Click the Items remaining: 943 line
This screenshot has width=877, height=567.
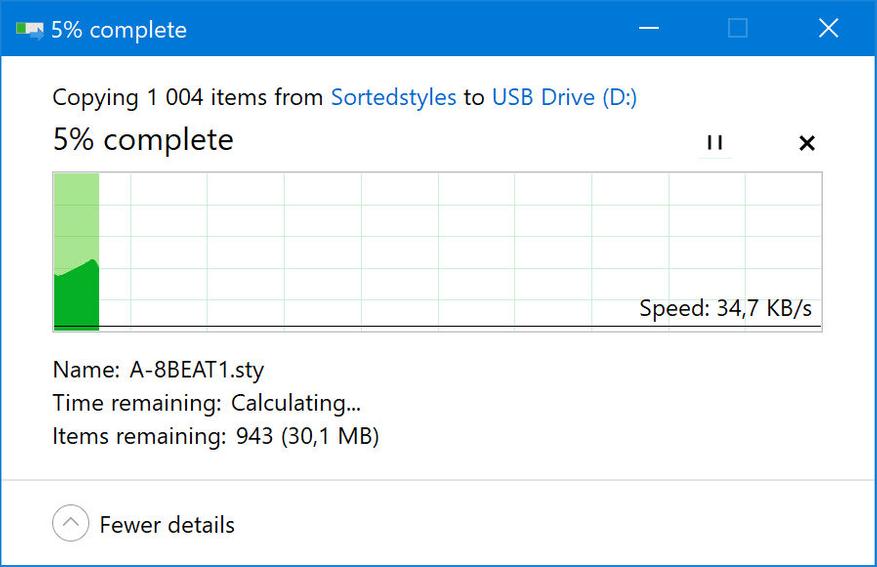pyautogui.click(x=215, y=436)
